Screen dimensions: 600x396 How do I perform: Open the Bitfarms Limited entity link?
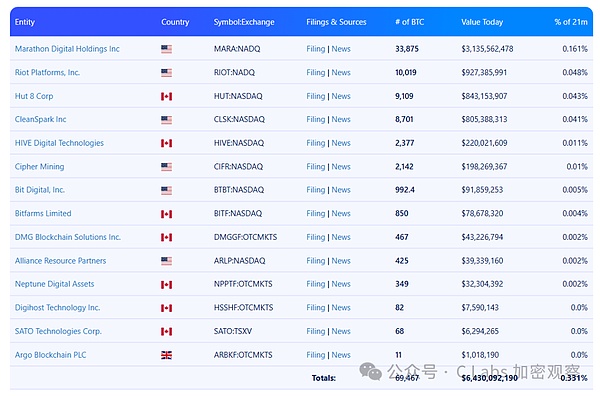tap(43, 213)
